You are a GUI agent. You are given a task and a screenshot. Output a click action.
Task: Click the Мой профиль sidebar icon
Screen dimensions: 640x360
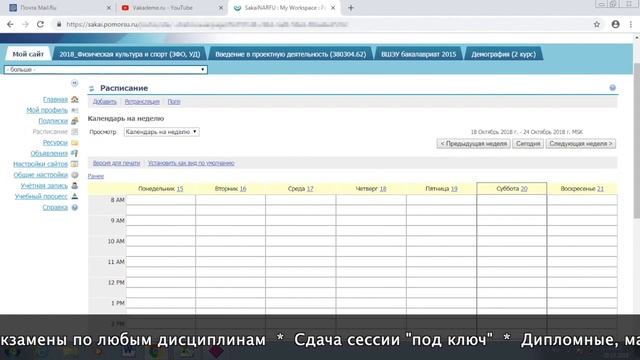pos(75,110)
